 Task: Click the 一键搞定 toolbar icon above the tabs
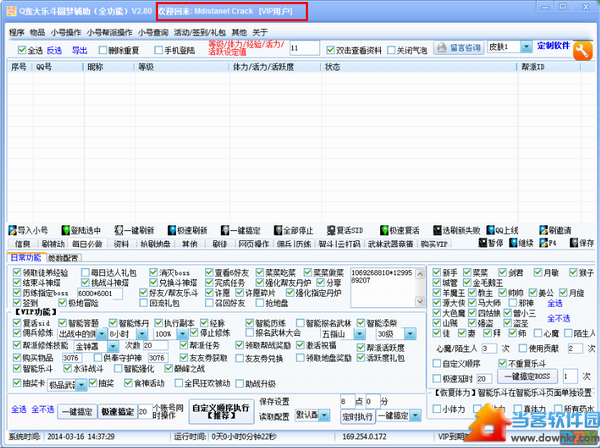[x=225, y=230]
